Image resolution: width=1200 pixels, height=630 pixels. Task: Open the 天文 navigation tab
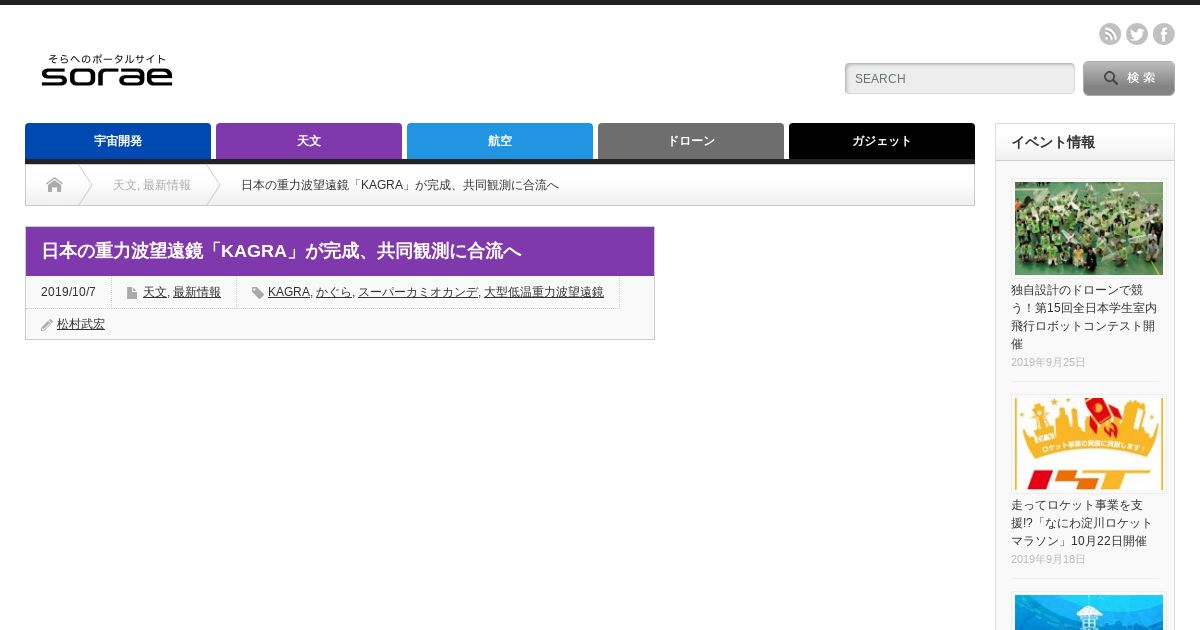click(x=309, y=141)
